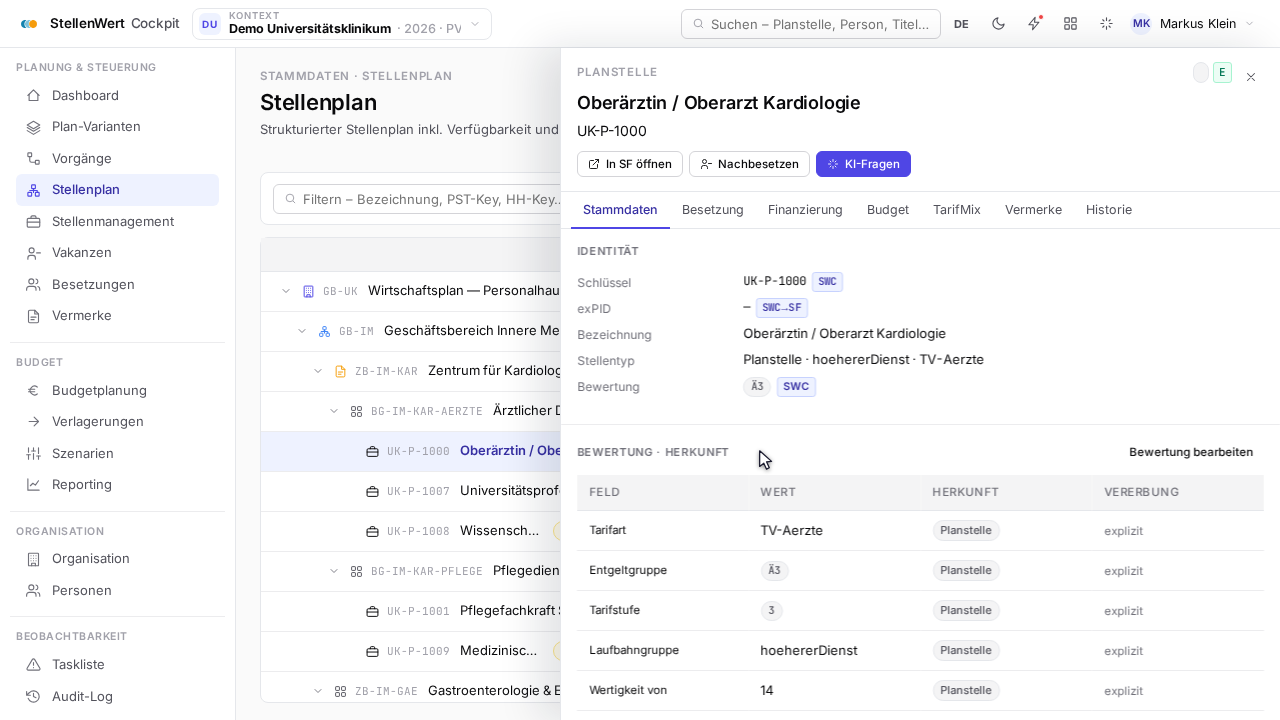The height and width of the screenshot is (720, 1280).
Task: Open the grid apps icon in header
Action: pos(1070,24)
